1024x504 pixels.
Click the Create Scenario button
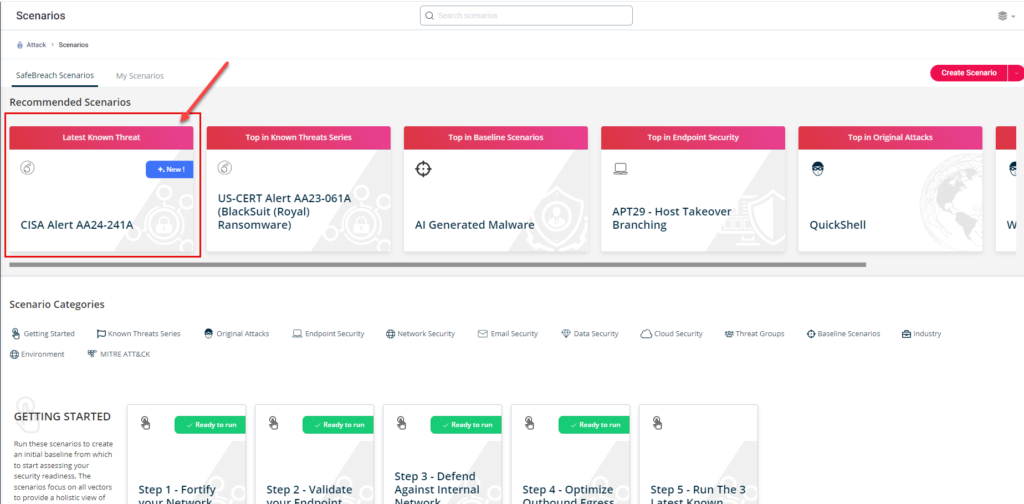coord(968,73)
